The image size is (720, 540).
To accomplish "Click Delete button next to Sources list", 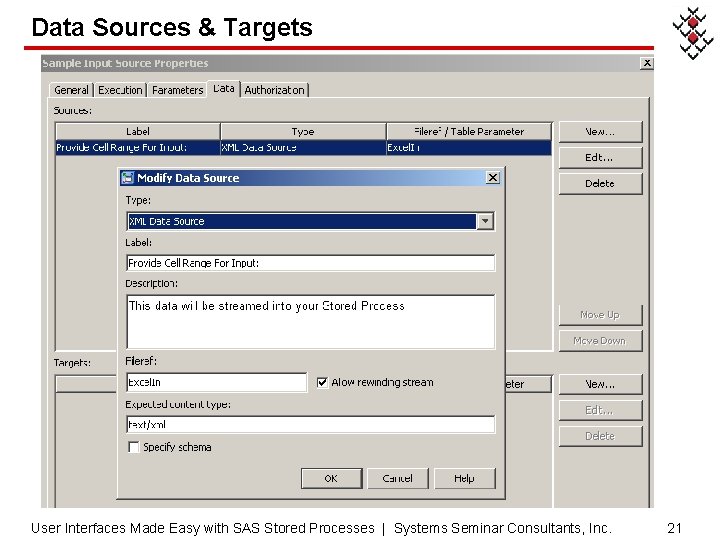I will pyautogui.click(x=600, y=184).
